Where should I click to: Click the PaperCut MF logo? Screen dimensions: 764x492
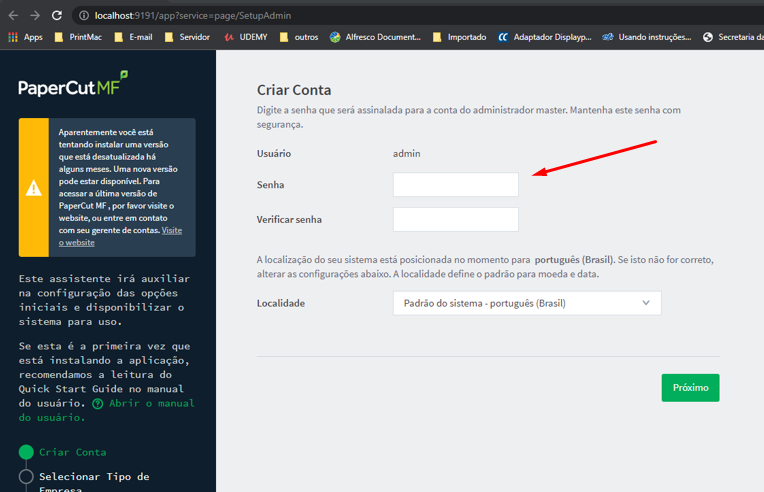(x=73, y=84)
